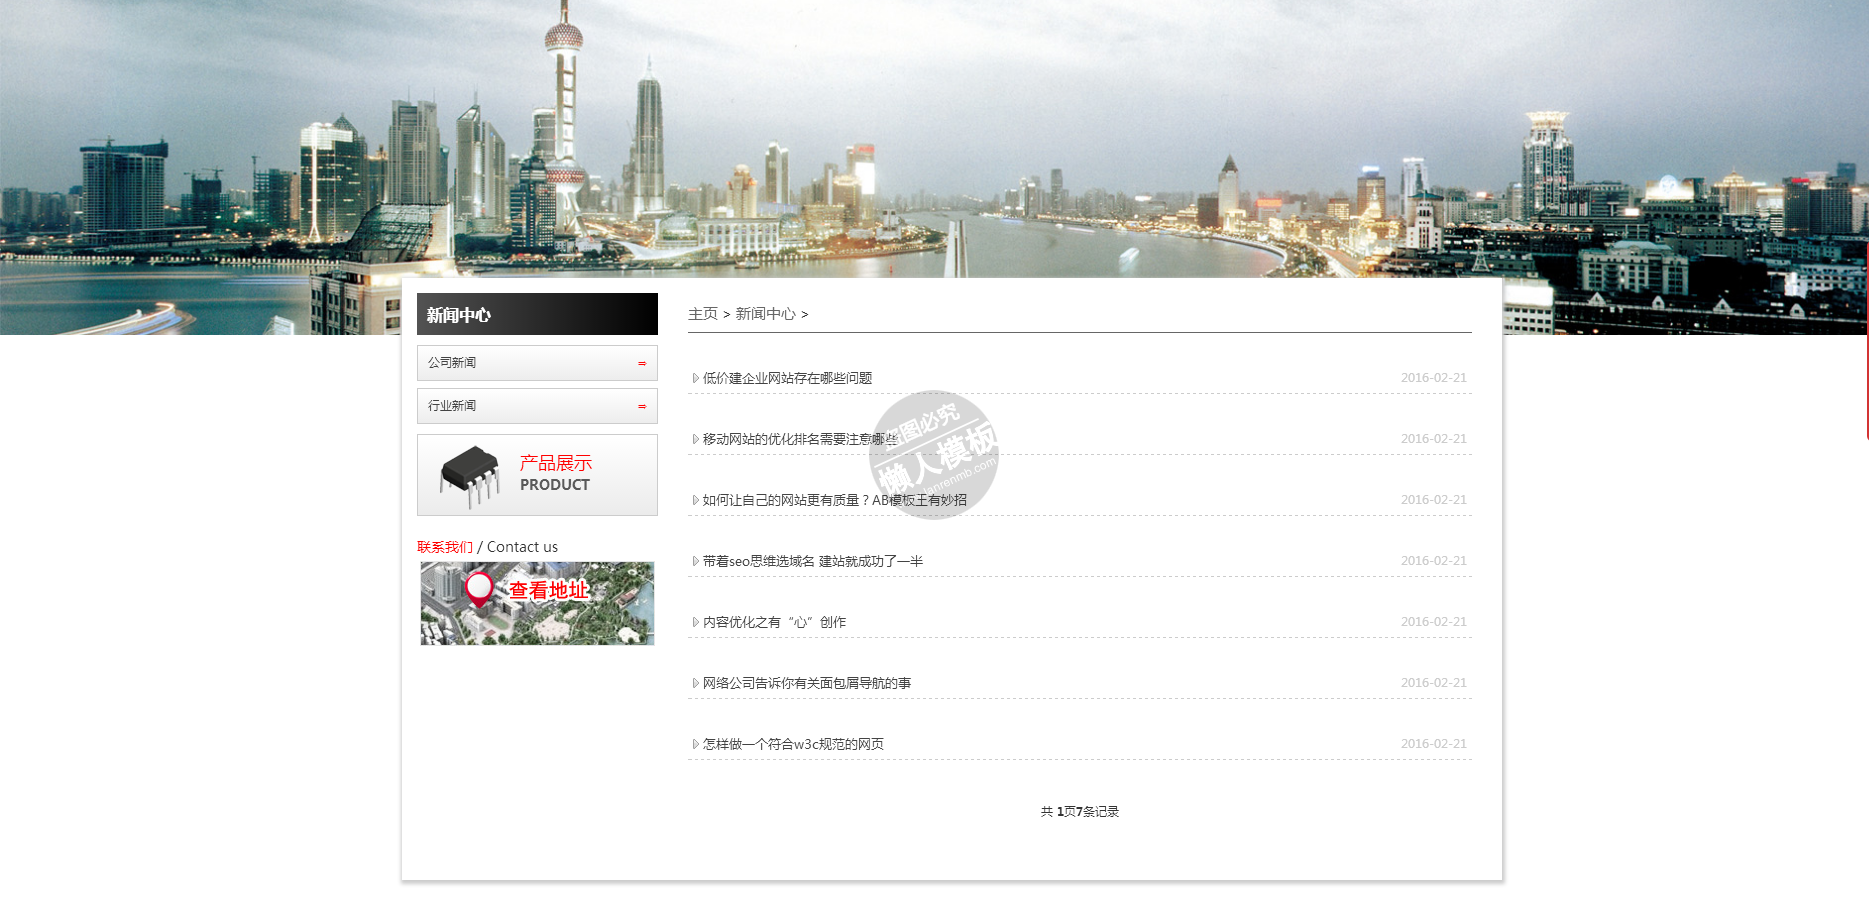Click the 产品展示 PRODUCT text
Viewport: 1869px width, 910px height.
(555, 474)
